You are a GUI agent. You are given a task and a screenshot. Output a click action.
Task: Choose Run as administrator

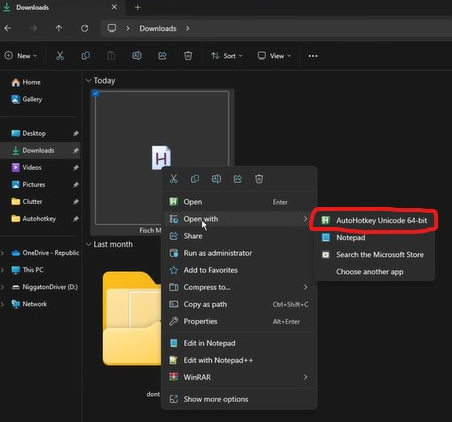[x=239, y=253]
